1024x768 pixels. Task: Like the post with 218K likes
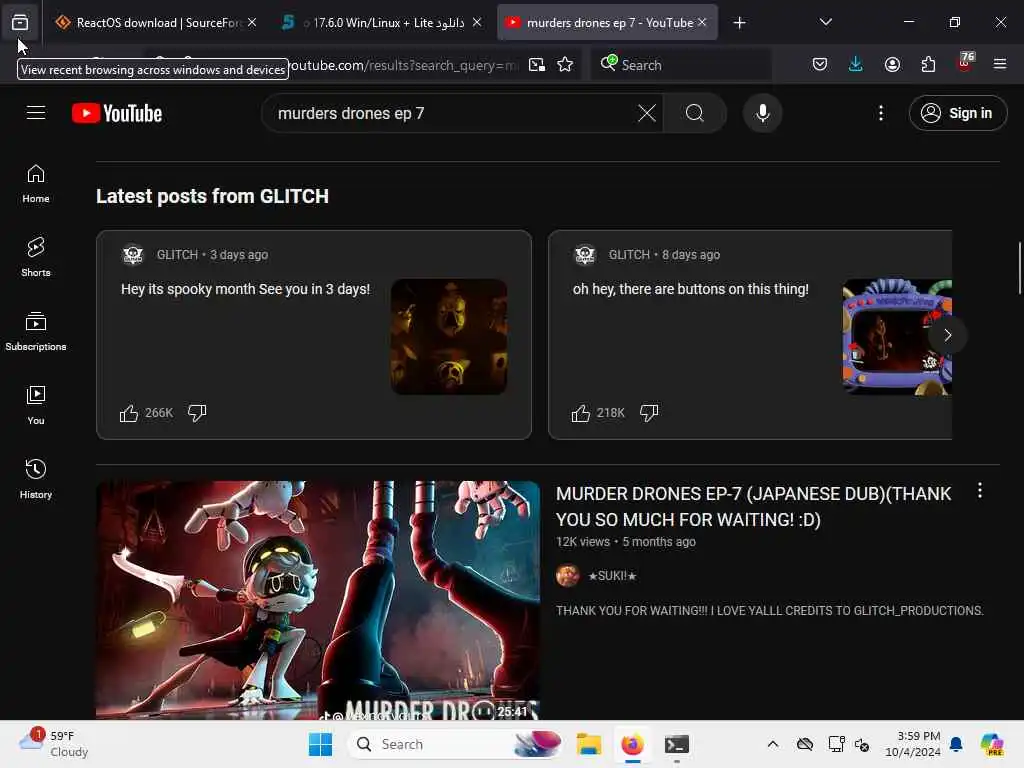(x=581, y=413)
